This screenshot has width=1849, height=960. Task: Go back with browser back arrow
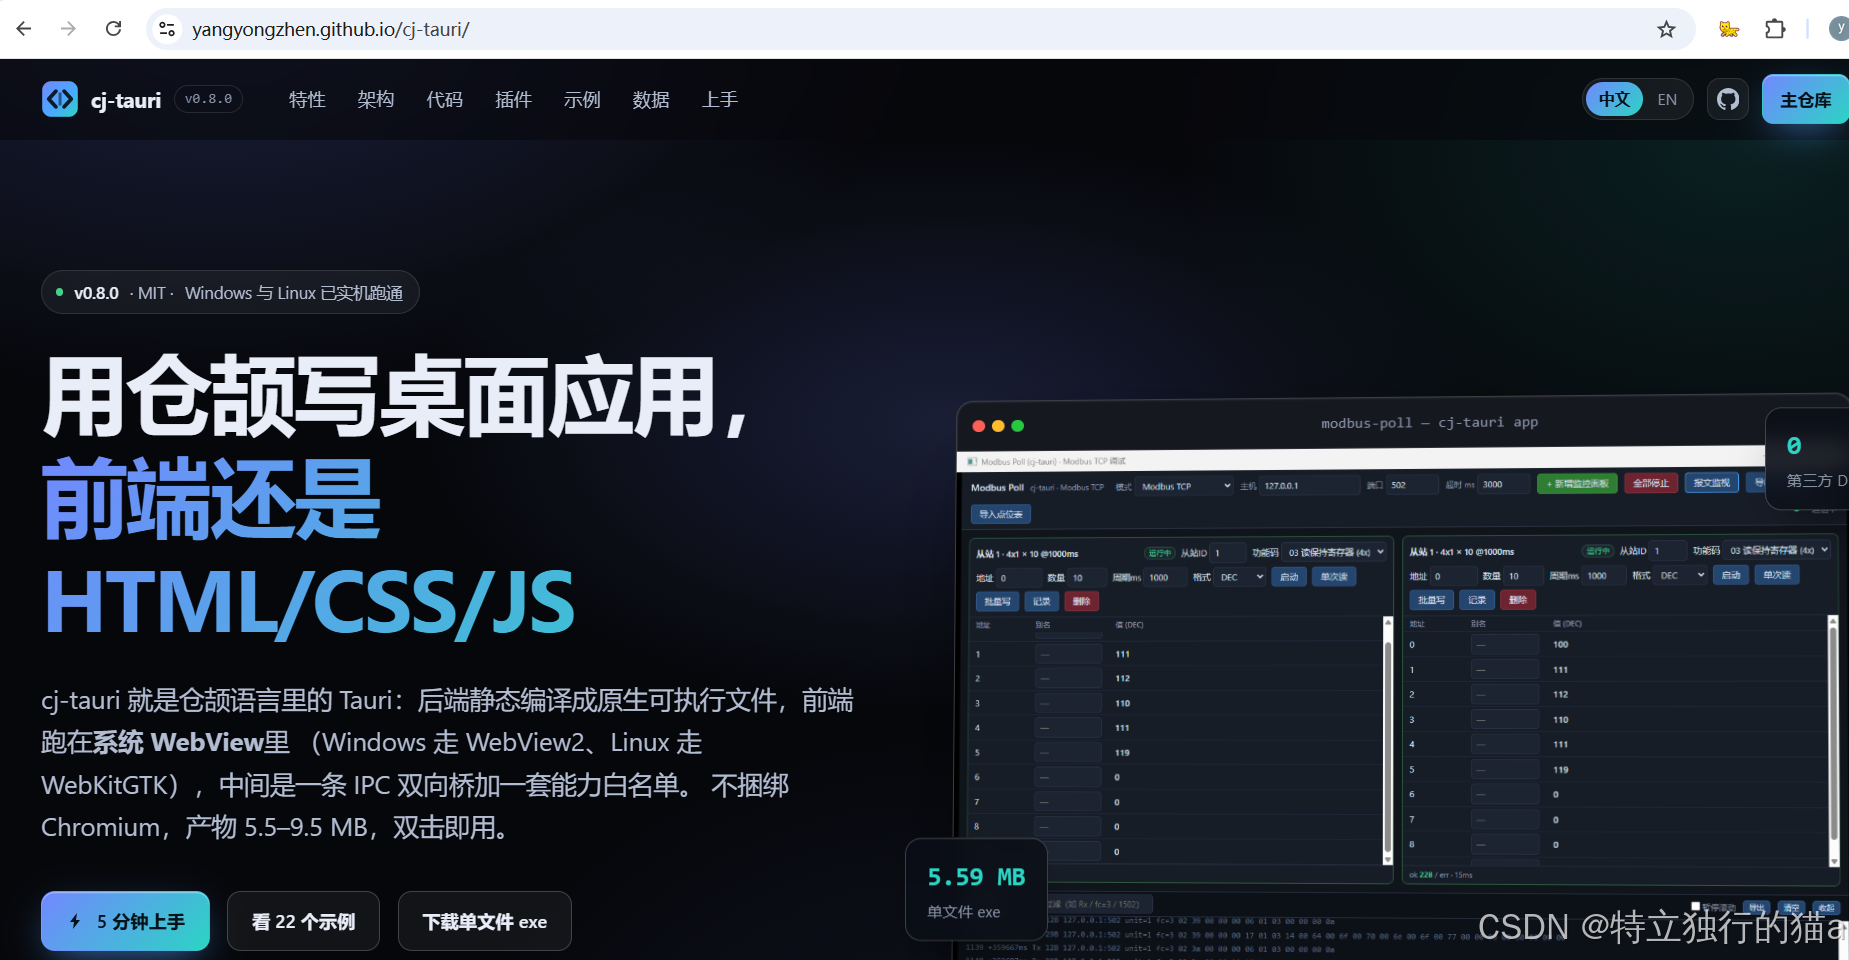[24, 29]
